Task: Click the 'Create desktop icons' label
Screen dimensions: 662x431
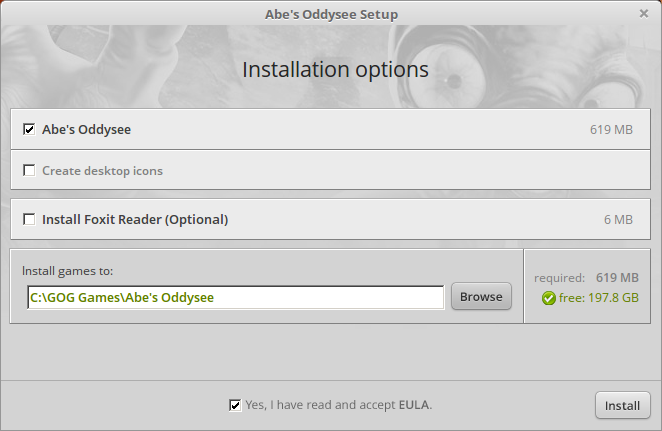Action: pos(102,171)
